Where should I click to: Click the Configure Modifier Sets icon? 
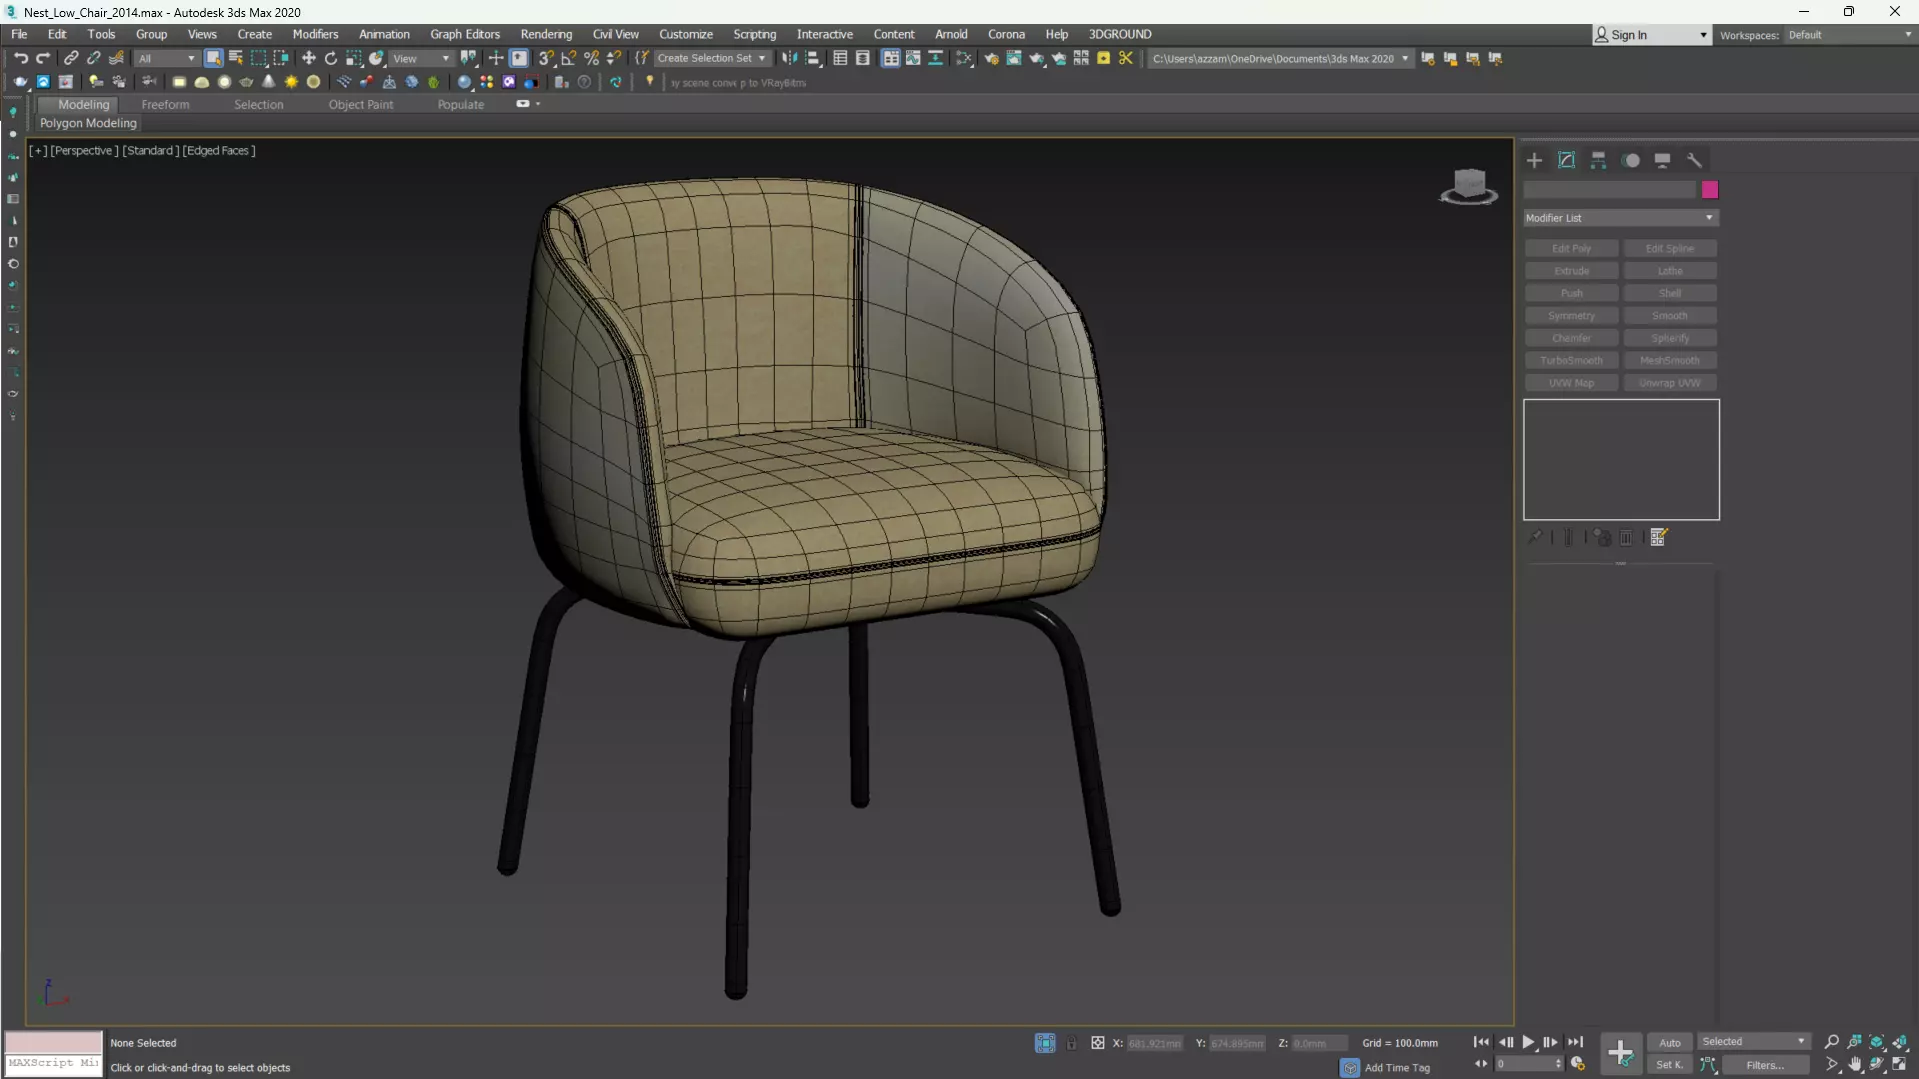[x=1659, y=538]
